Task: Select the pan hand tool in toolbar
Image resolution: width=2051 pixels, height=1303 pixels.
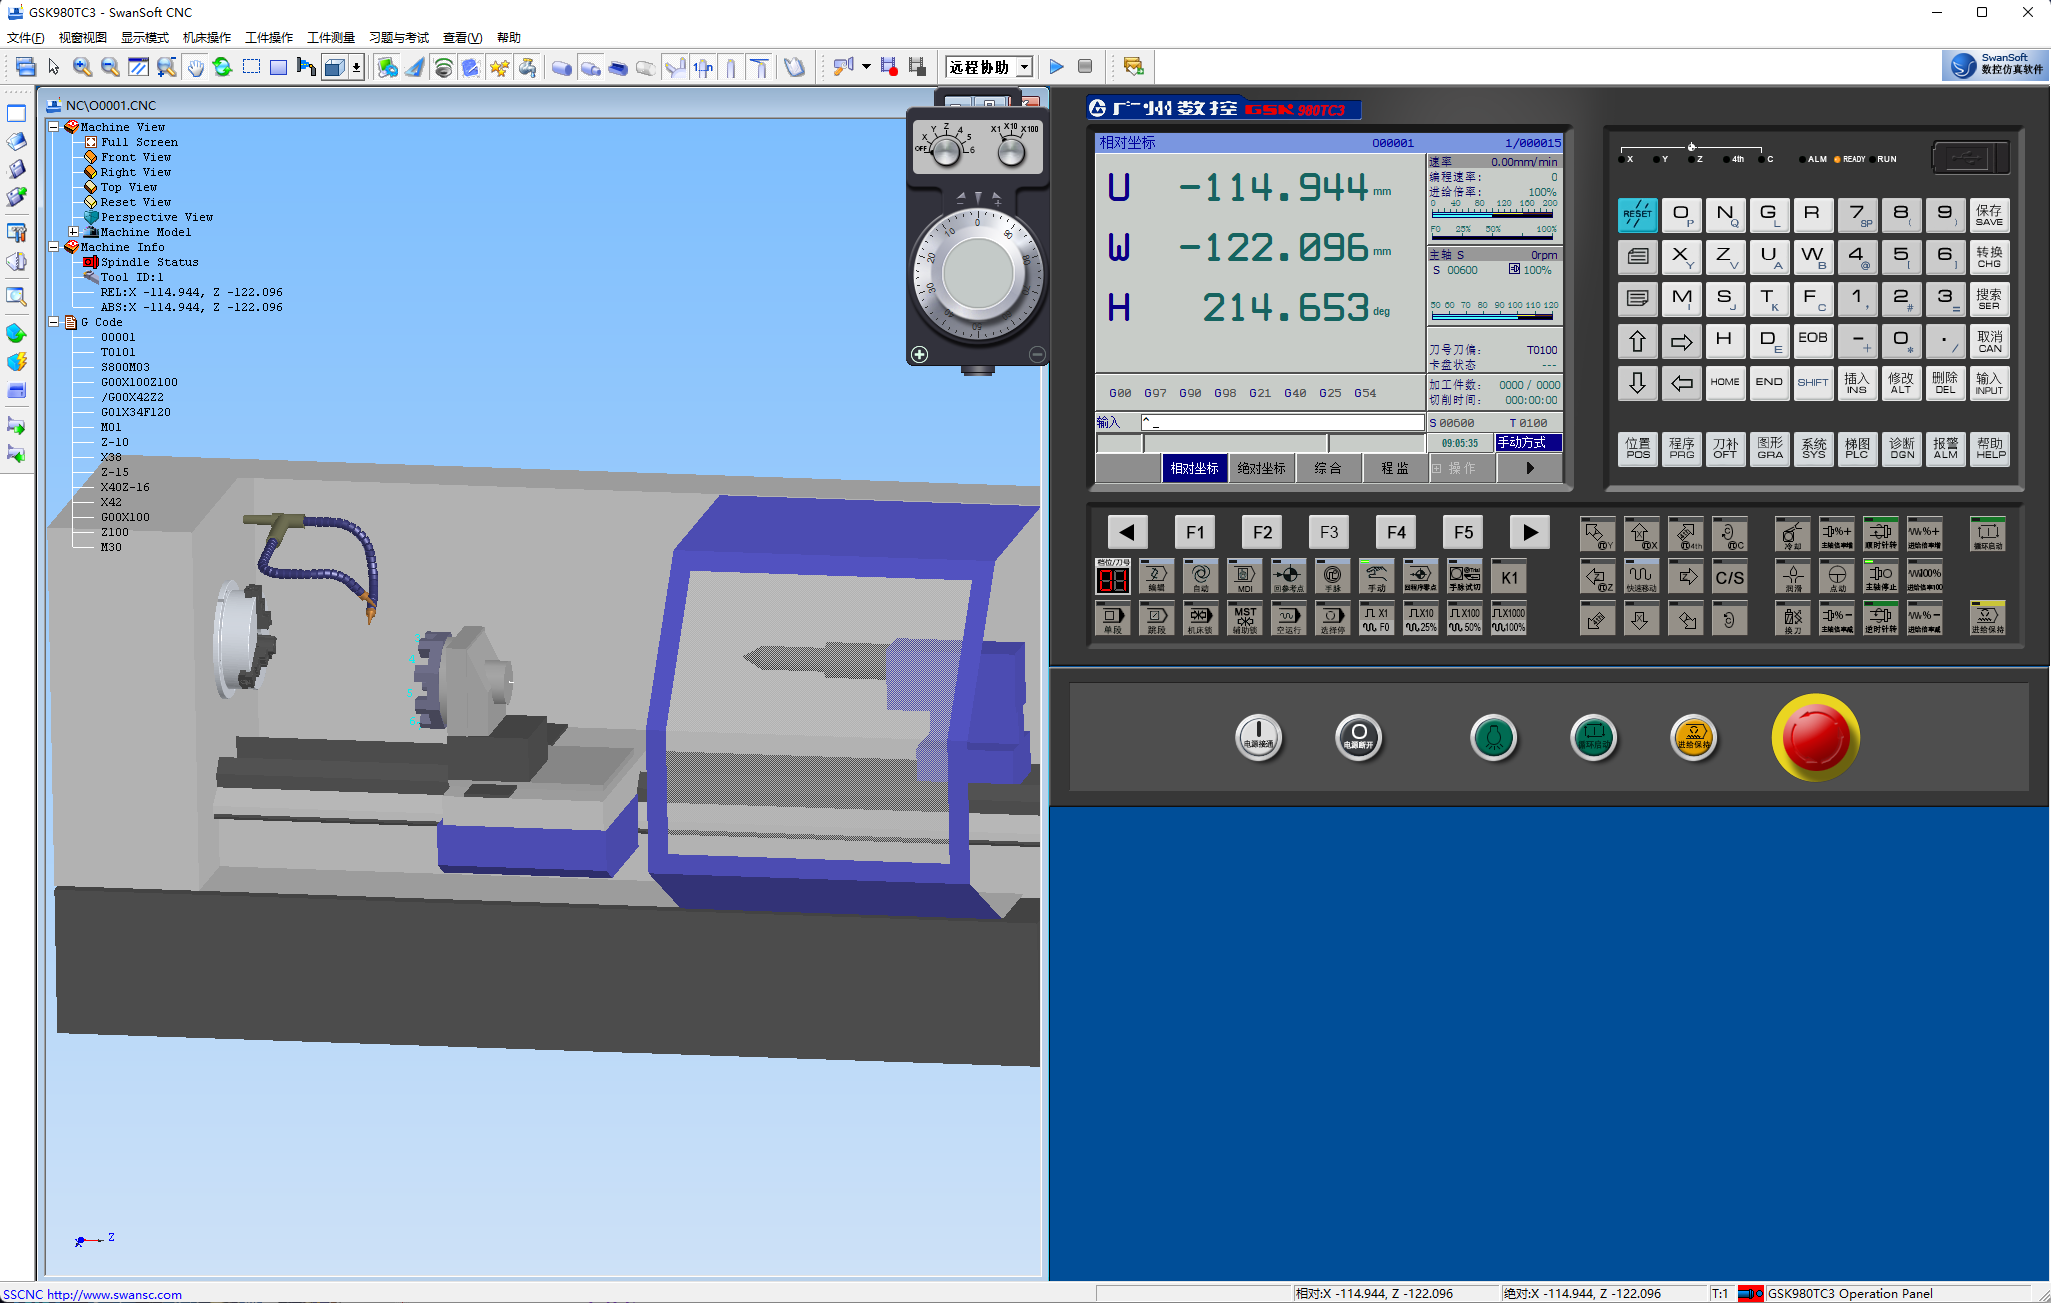Action: [x=195, y=67]
